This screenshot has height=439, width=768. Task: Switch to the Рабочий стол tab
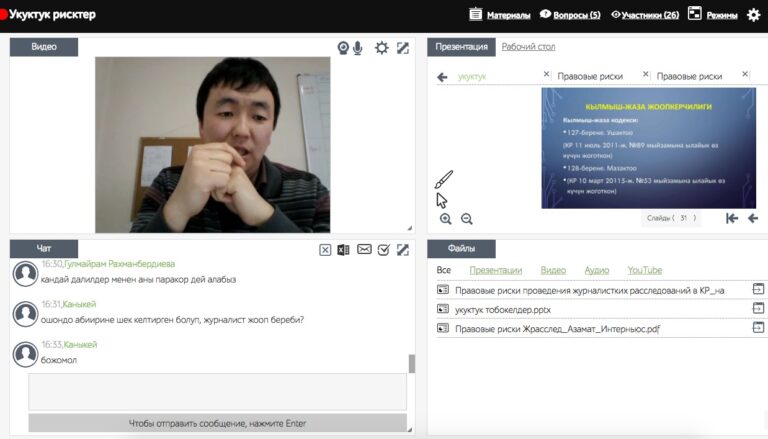pos(528,47)
